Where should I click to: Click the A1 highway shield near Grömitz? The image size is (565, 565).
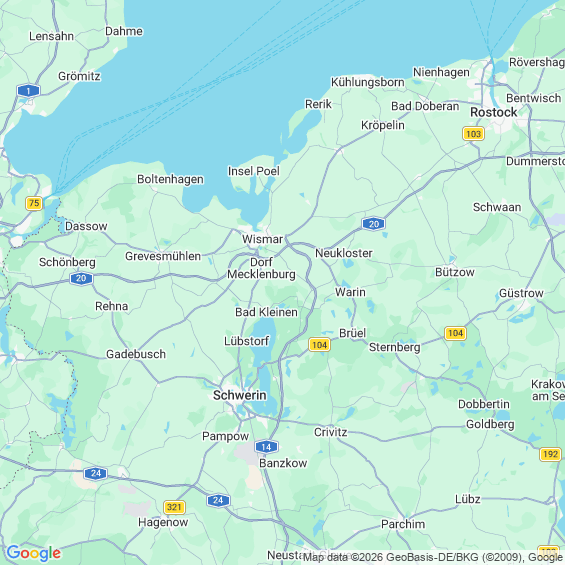point(28,90)
